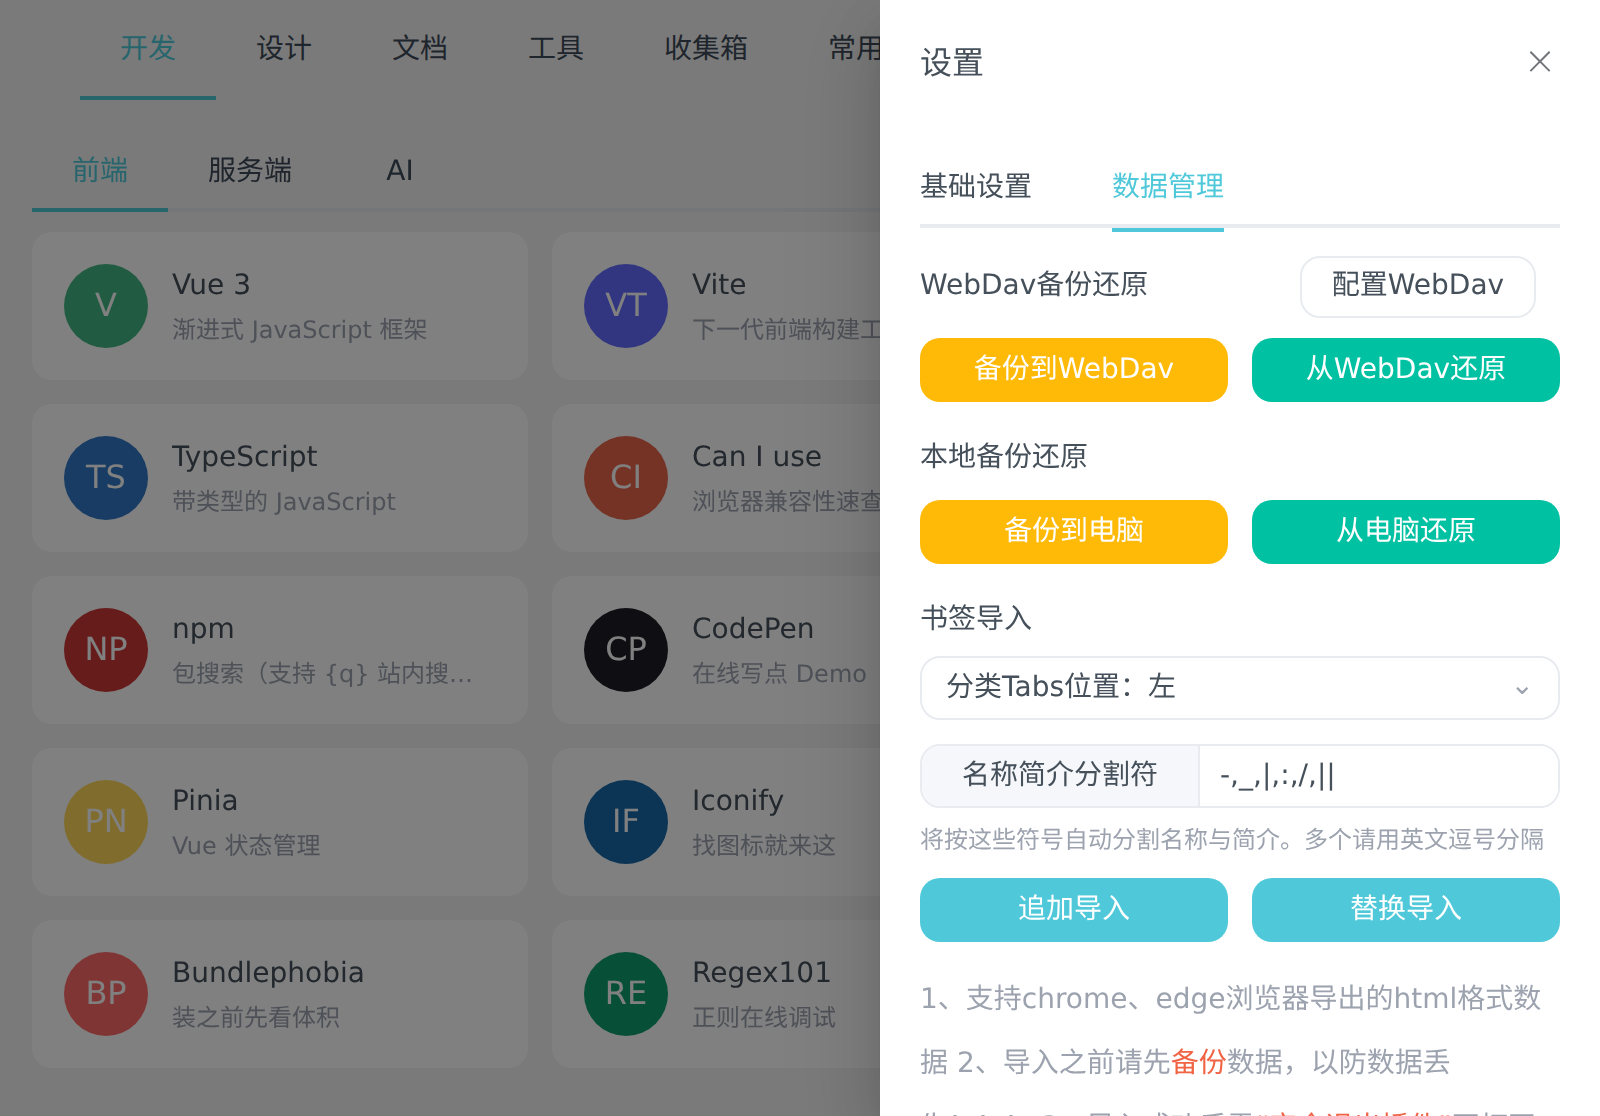Open the 设计 top navigation tab

pos(284,48)
